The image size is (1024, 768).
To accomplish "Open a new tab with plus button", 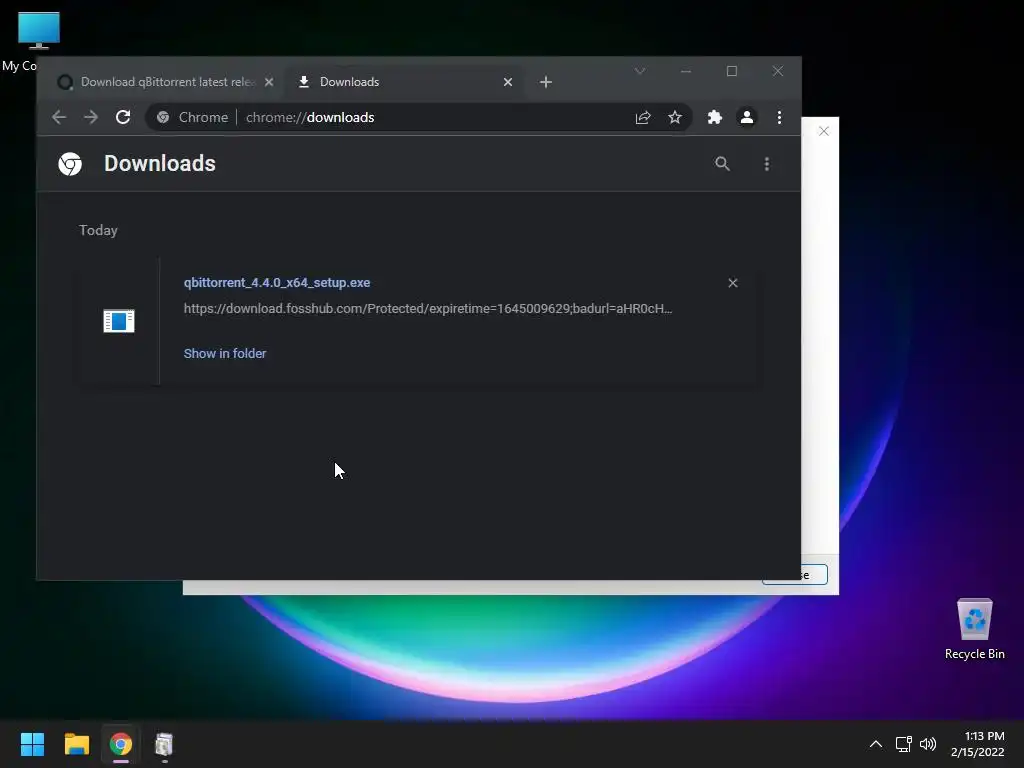I will click(x=546, y=82).
